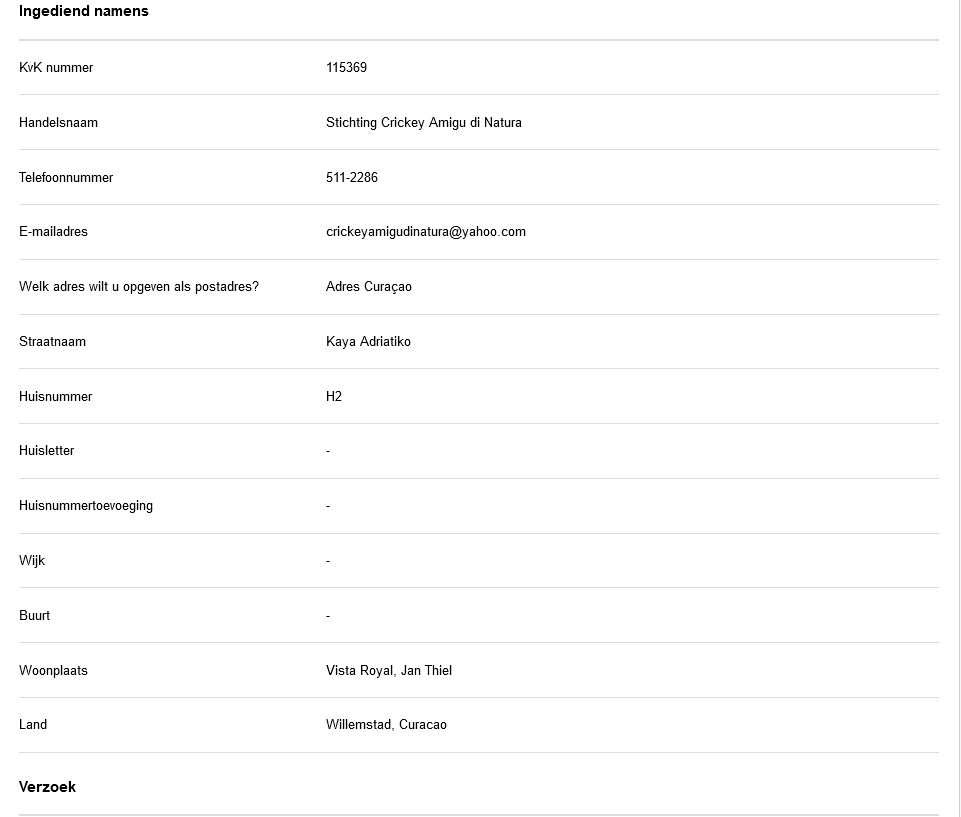Click the 'Welk adres wilt u opgeven als postadres?' question
Screen dimensions: 961x817
[x=138, y=287]
